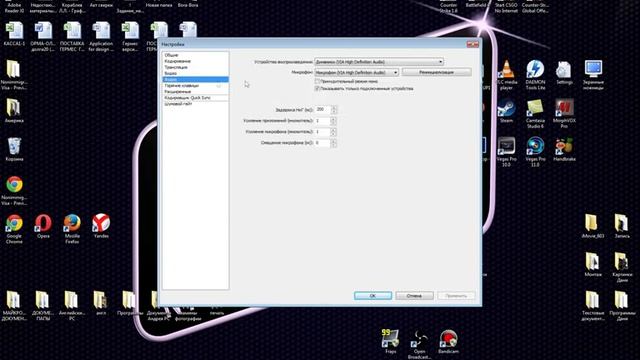Select the Америка folder icon
Viewport: 640px width, 360px height.
[13, 108]
